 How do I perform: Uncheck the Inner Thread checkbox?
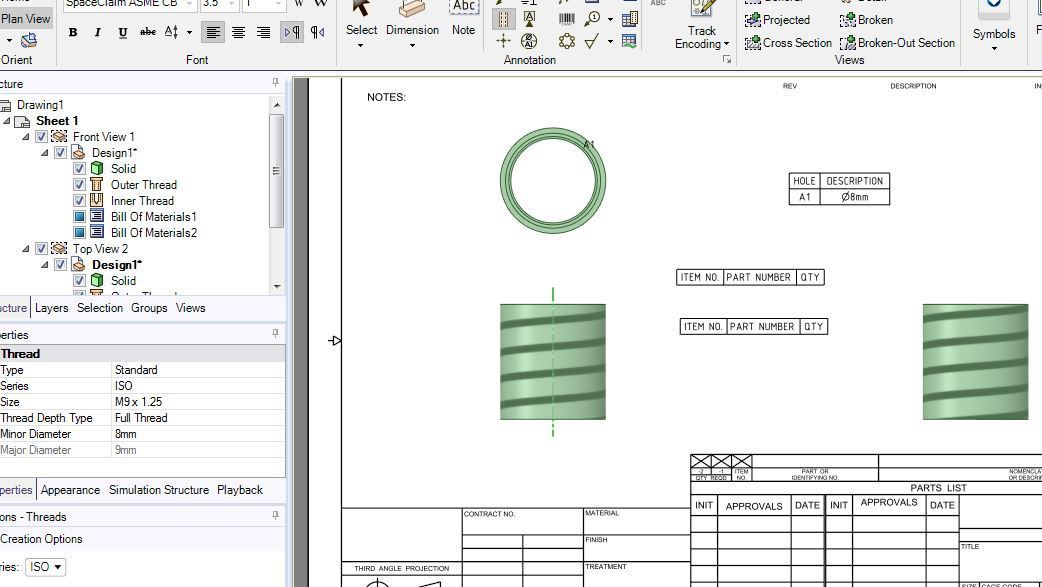point(79,200)
